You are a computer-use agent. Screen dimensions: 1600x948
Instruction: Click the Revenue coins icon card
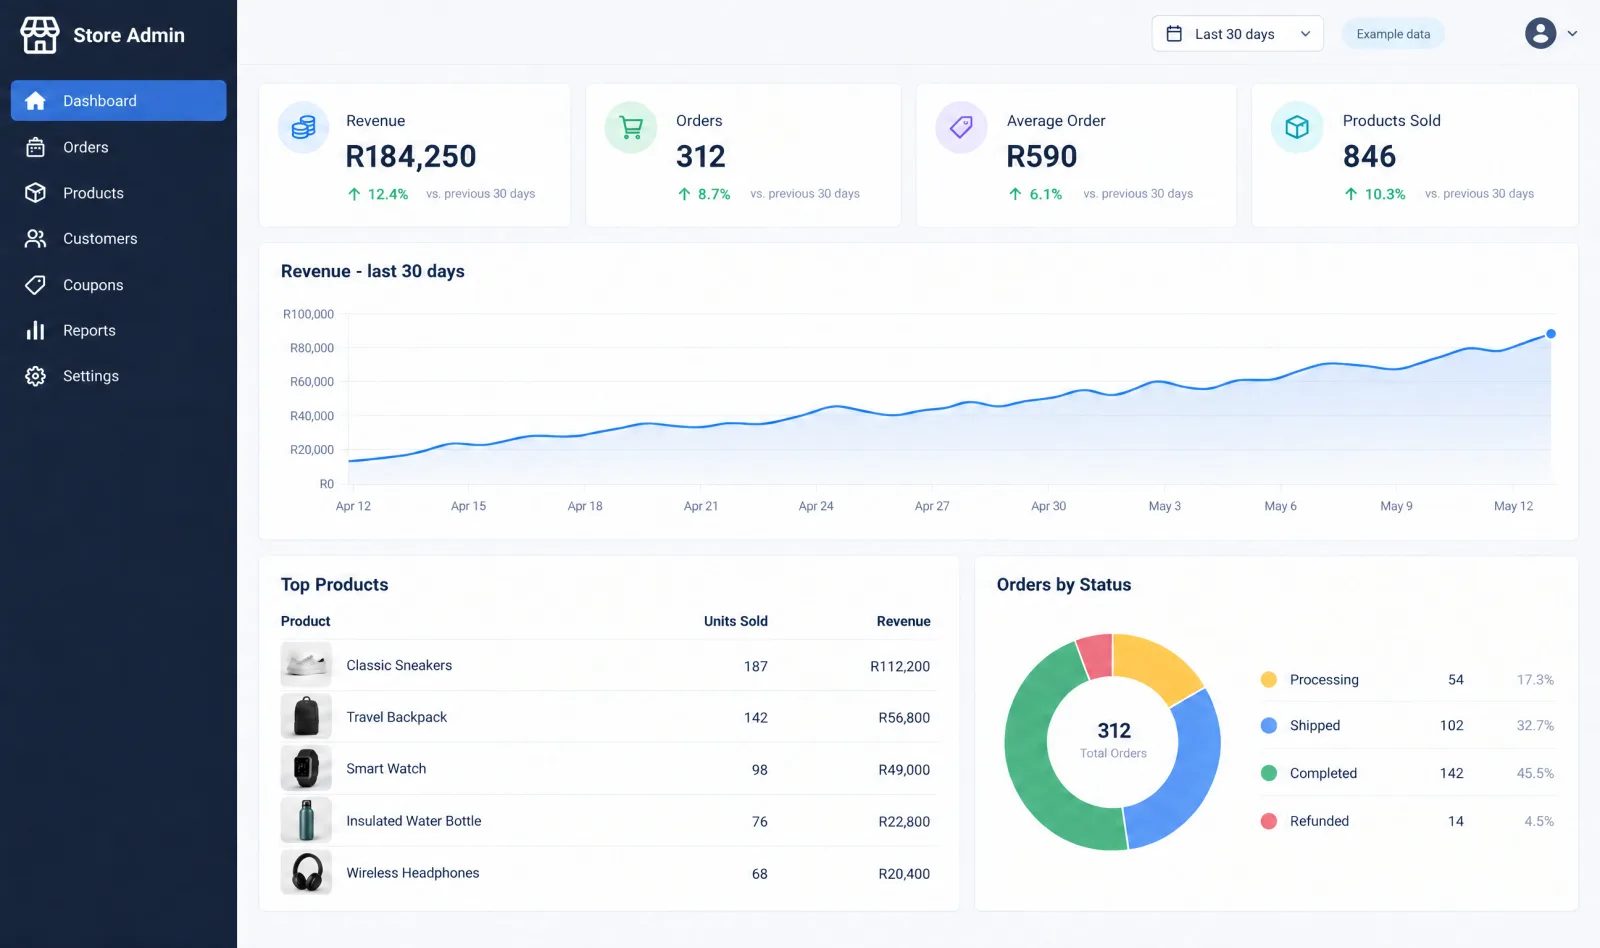coord(303,127)
